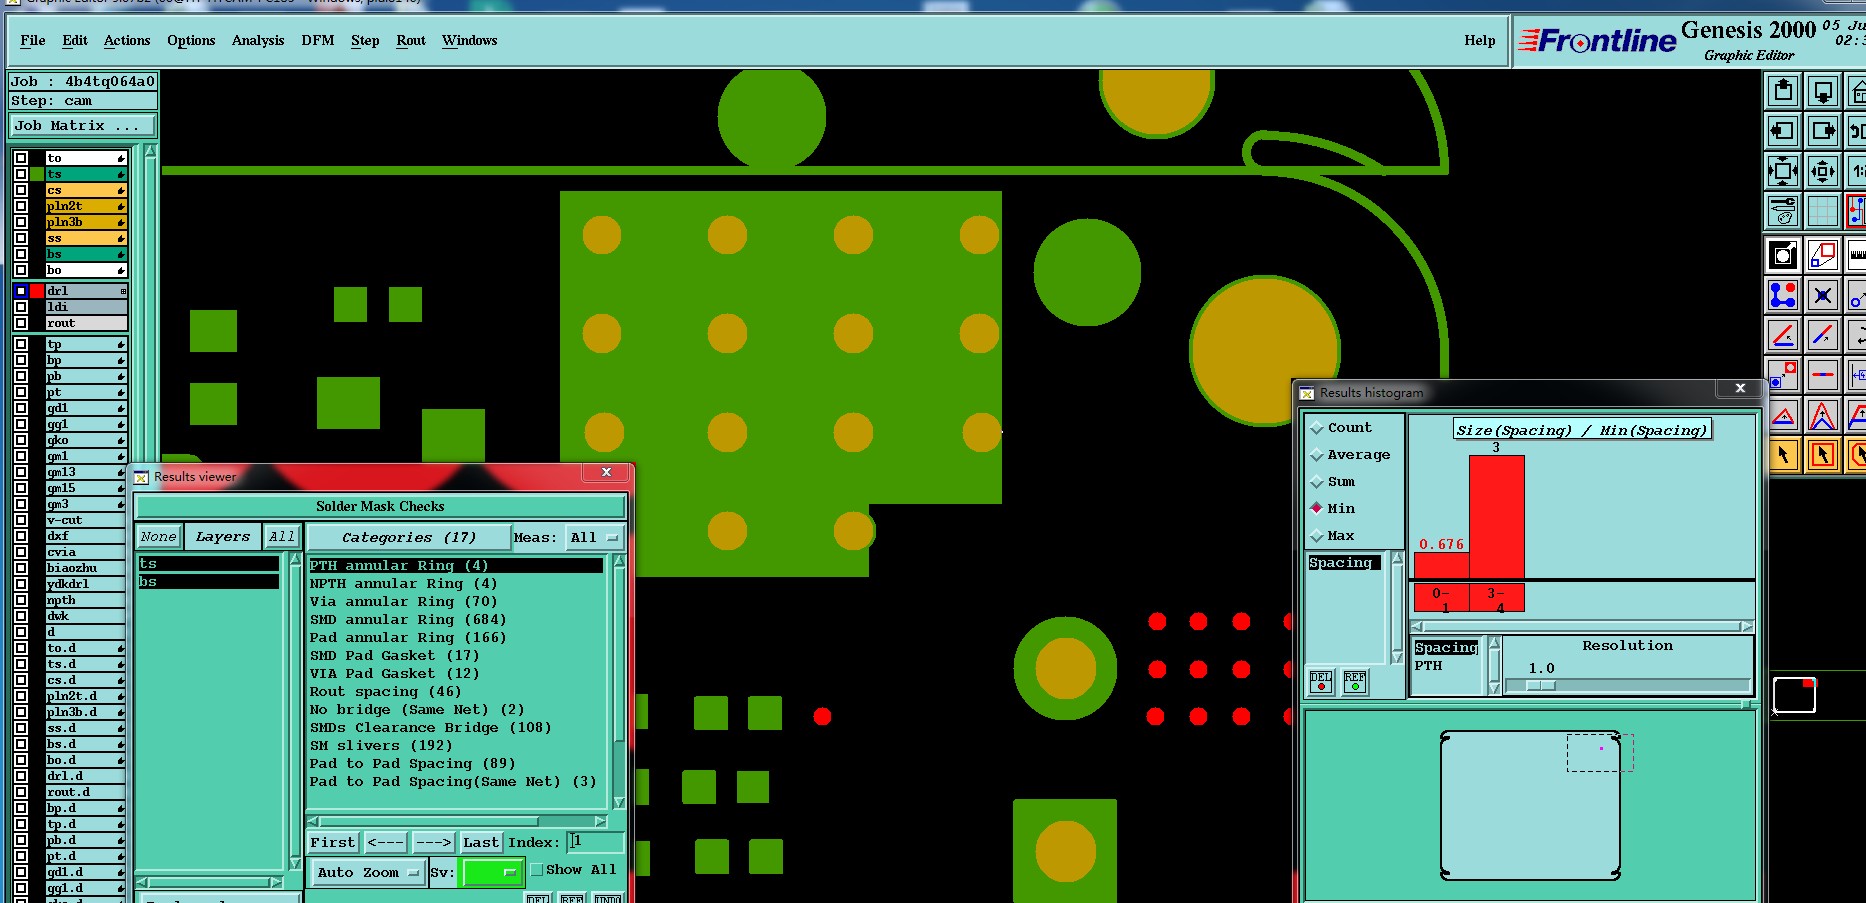Image resolution: width=1866 pixels, height=903 pixels.
Task: Click the board overview thumbnail in histogram window
Action: pos(1530,805)
